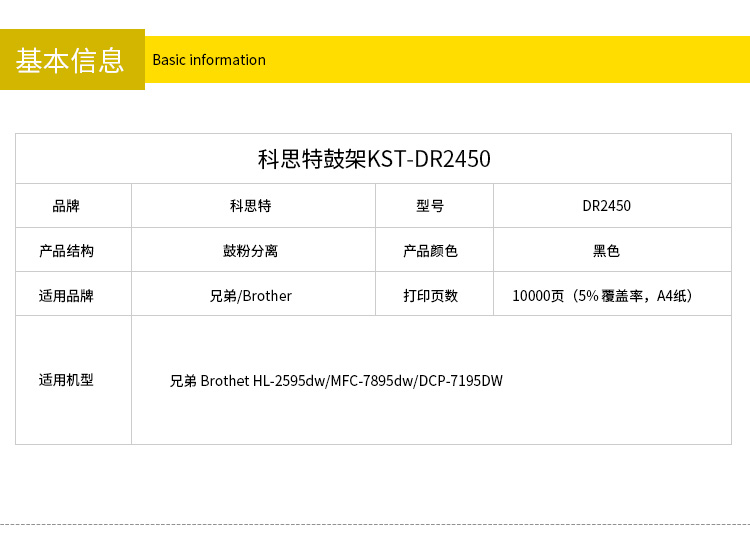Click the 适用品牌 row label
This screenshot has width=750, height=533.
(x=66, y=296)
